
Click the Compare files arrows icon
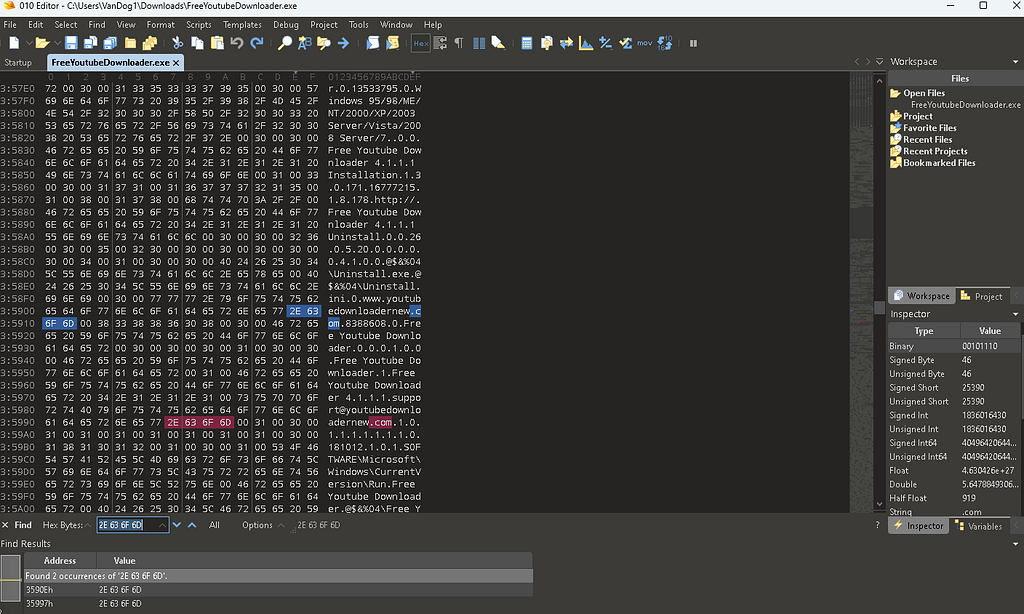click(x=566, y=43)
